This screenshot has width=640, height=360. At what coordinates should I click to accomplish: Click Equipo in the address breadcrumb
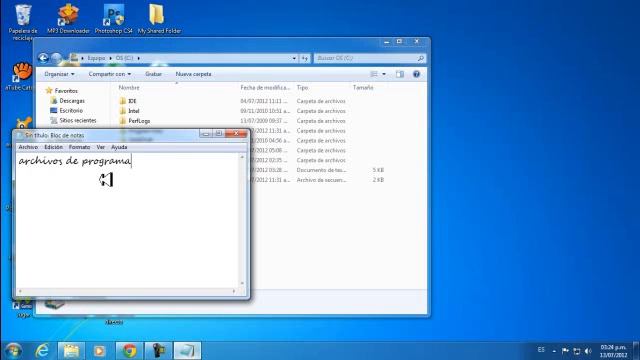coord(96,58)
